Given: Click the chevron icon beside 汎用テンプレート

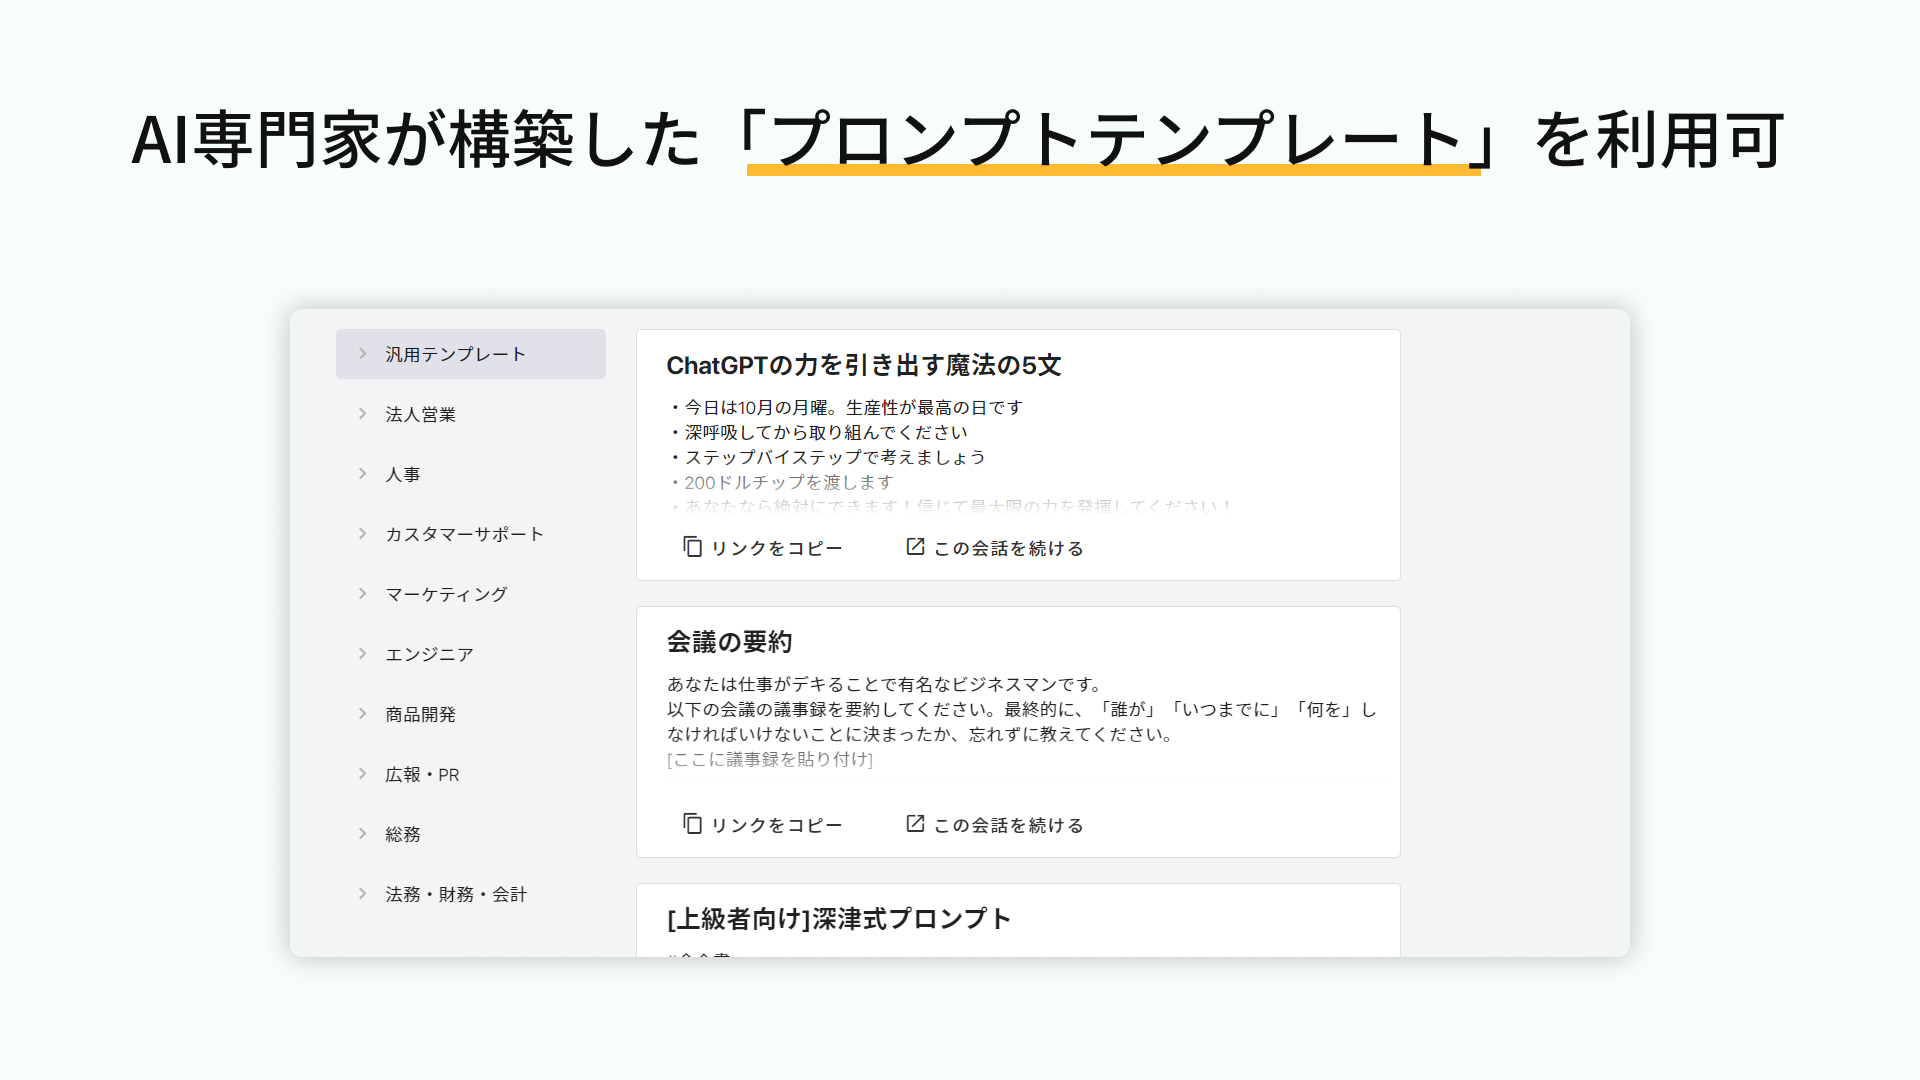Looking at the screenshot, I should pos(362,353).
